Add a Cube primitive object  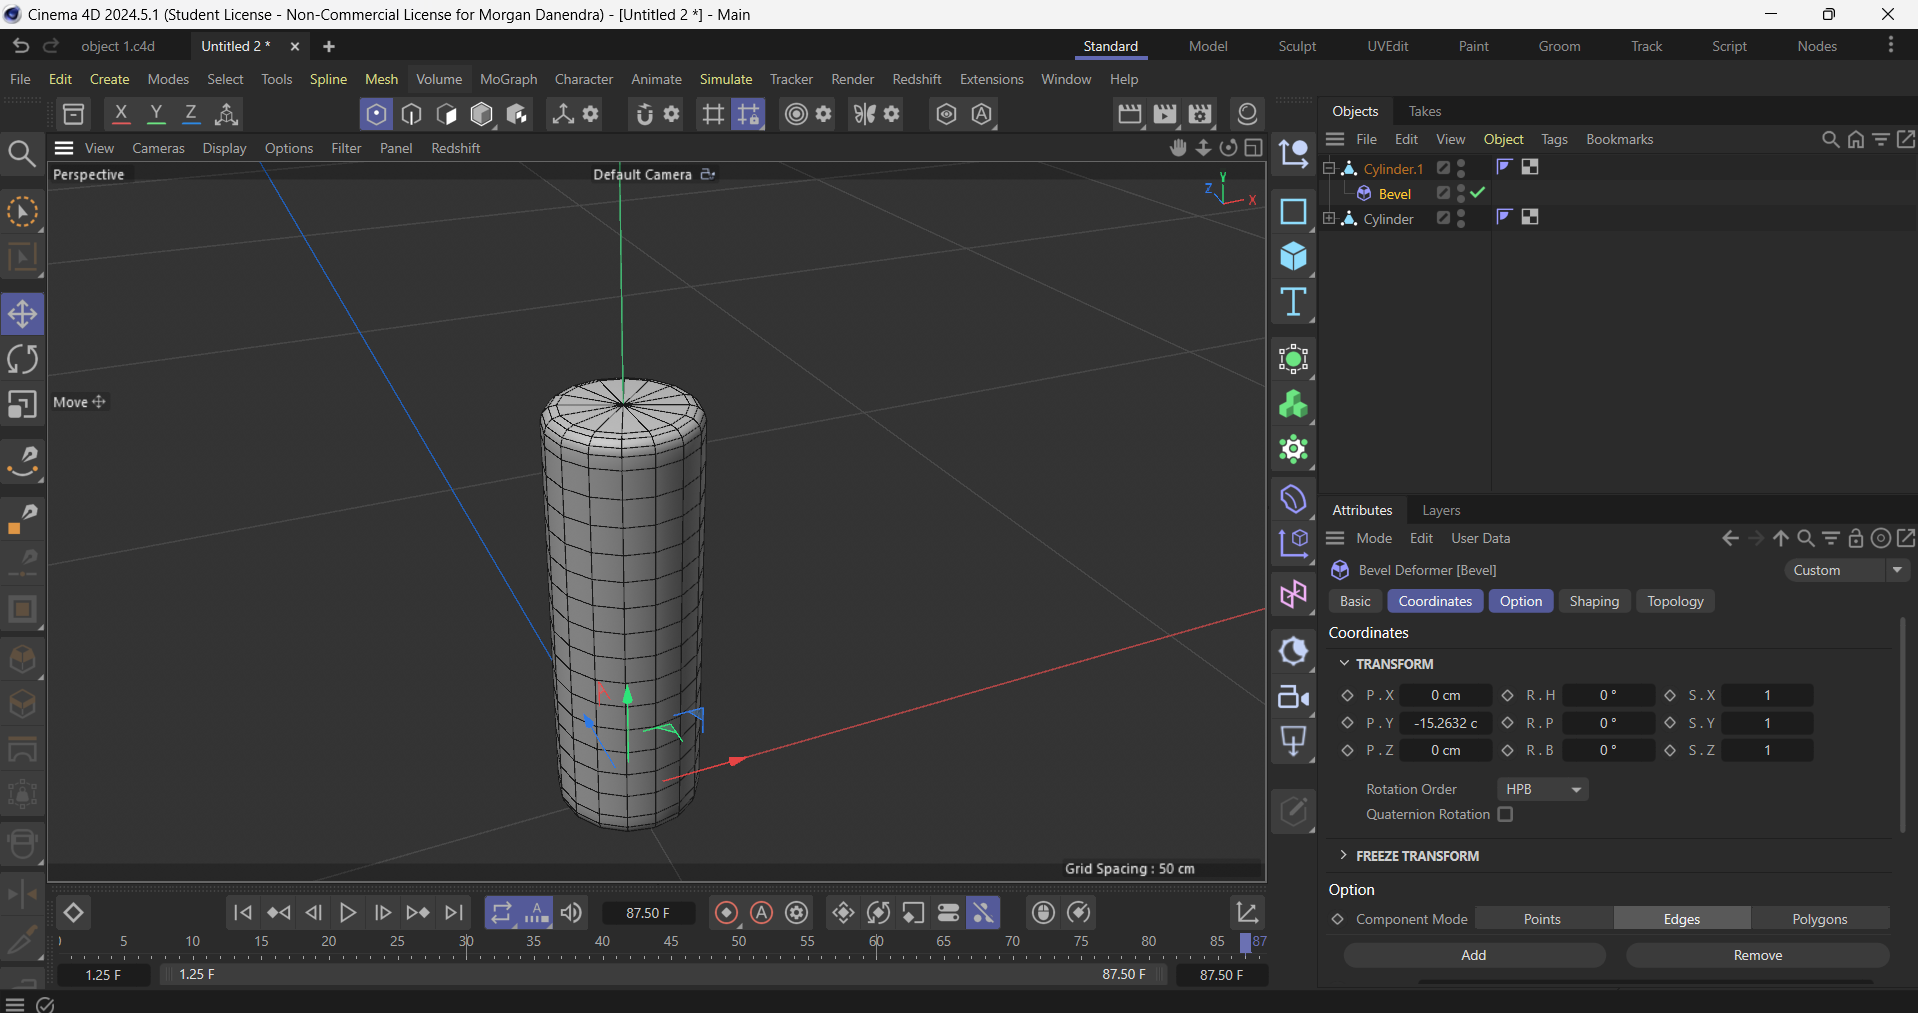(x=1293, y=257)
